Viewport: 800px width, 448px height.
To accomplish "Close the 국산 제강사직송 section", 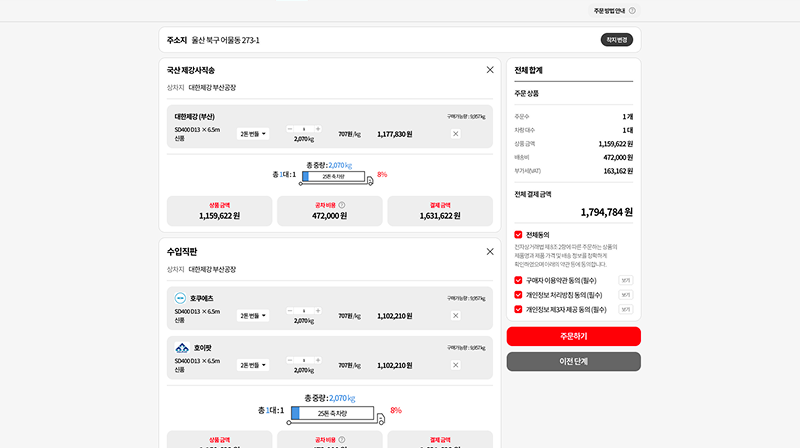I will (x=490, y=70).
